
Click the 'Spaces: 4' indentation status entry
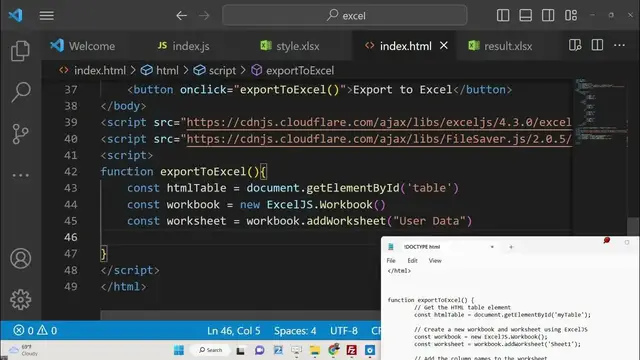(x=295, y=330)
